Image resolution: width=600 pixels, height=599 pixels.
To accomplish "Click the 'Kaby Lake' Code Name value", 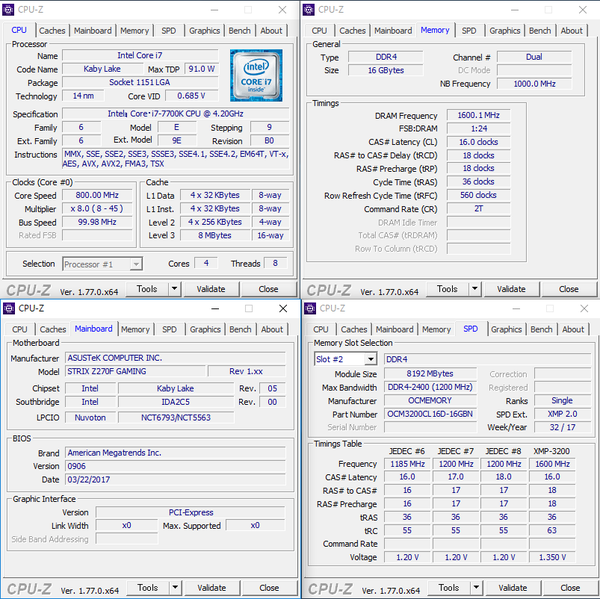I will pyautogui.click(x=102, y=69).
